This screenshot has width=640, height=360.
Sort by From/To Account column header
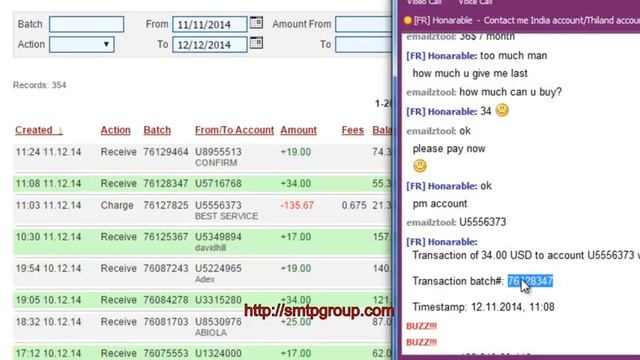click(234, 130)
